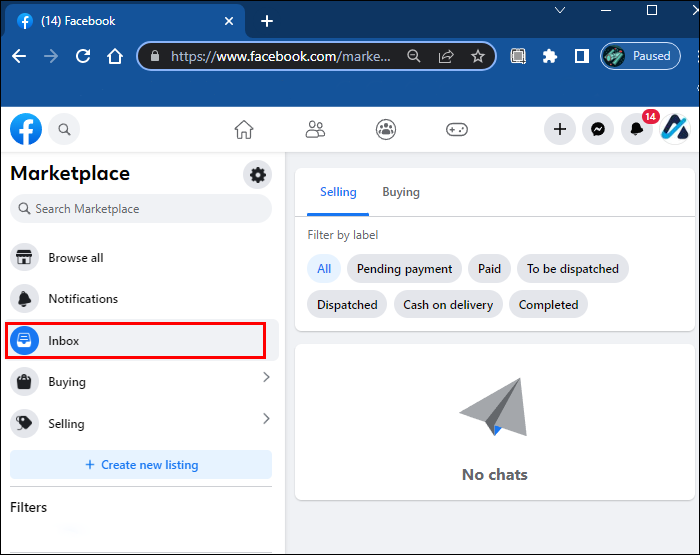Click the Marketplace settings gear
700x555 pixels.
coord(258,175)
